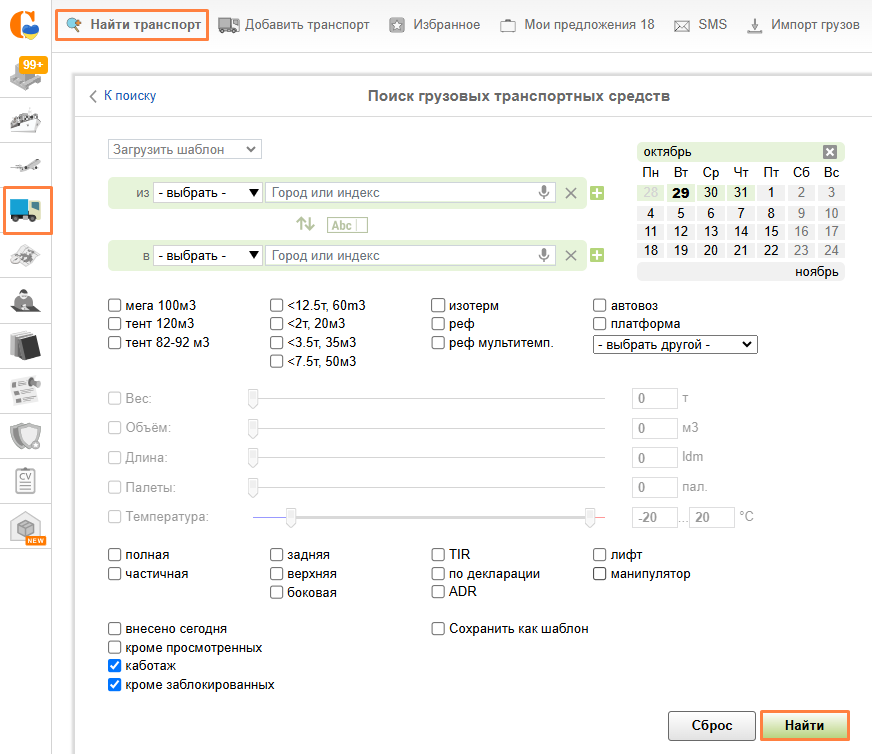The width and height of the screenshot is (872, 754).
Task: Click the left temperature slider handle
Action: point(291,517)
